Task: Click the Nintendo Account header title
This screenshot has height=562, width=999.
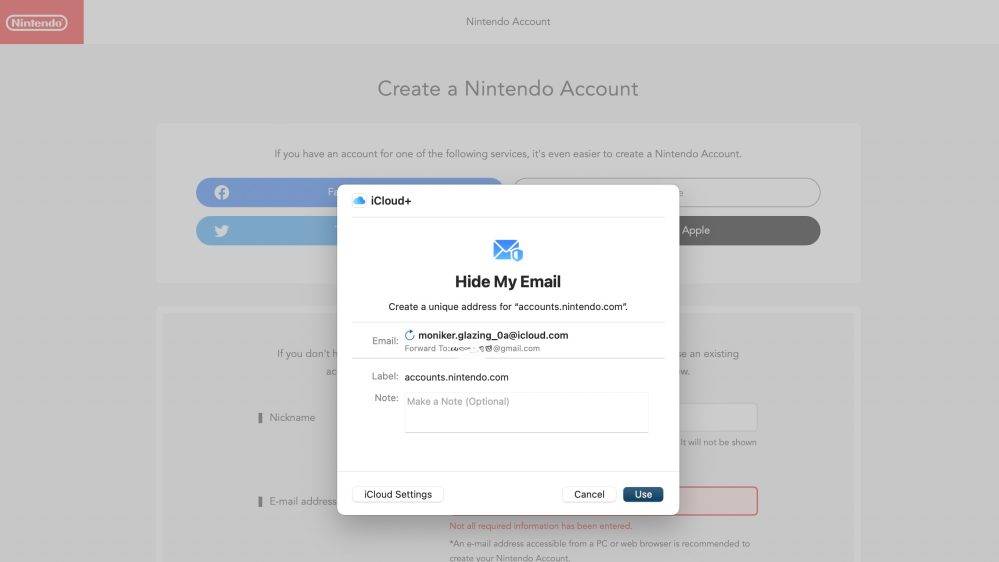Action: [508, 21]
